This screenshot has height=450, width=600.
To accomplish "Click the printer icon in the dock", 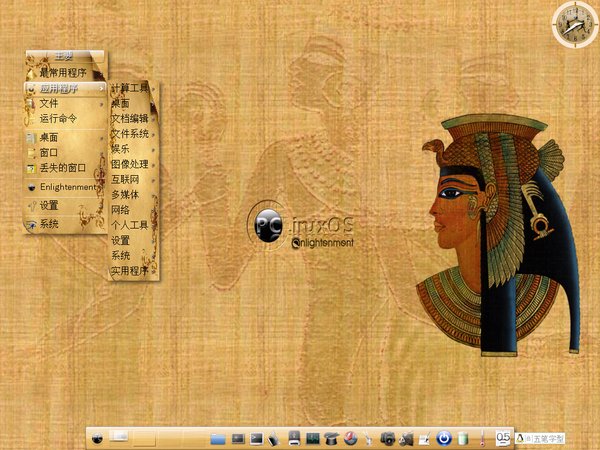I will coord(294,438).
